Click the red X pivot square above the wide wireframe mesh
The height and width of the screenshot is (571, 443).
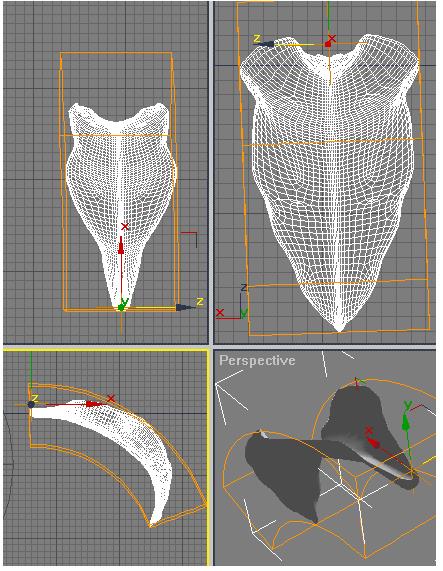click(328, 44)
